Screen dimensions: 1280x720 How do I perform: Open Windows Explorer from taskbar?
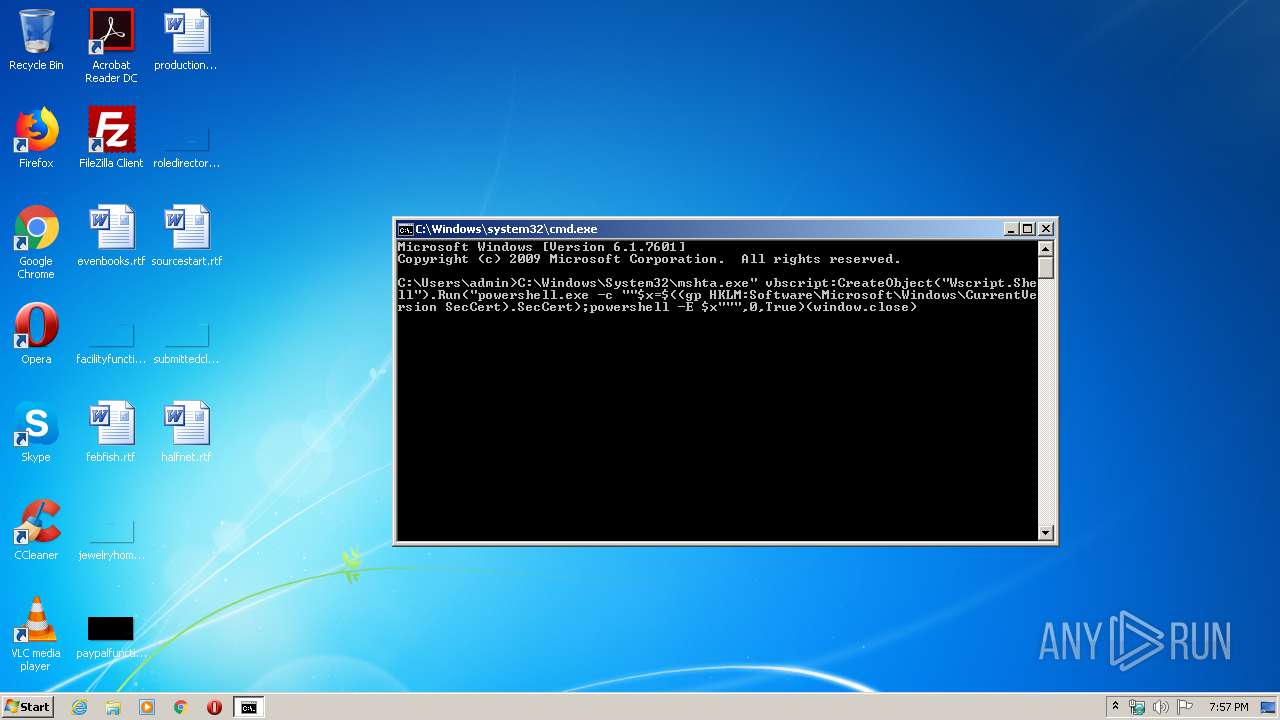[x=113, y=707]
